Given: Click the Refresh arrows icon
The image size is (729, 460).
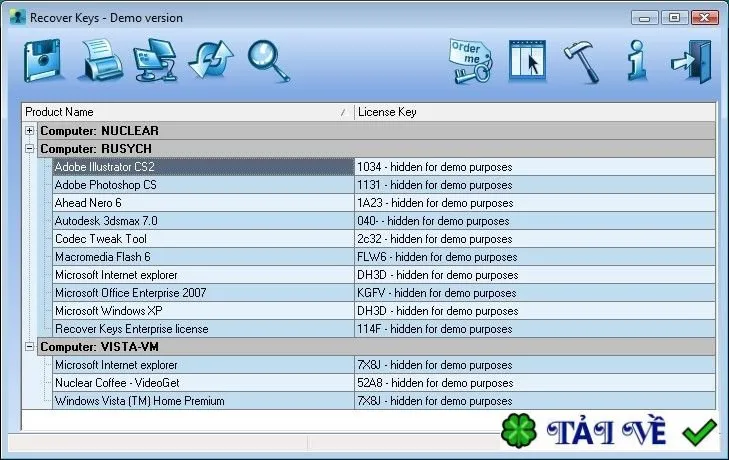Looking at the screenshot, I should (x=211, y=60).
